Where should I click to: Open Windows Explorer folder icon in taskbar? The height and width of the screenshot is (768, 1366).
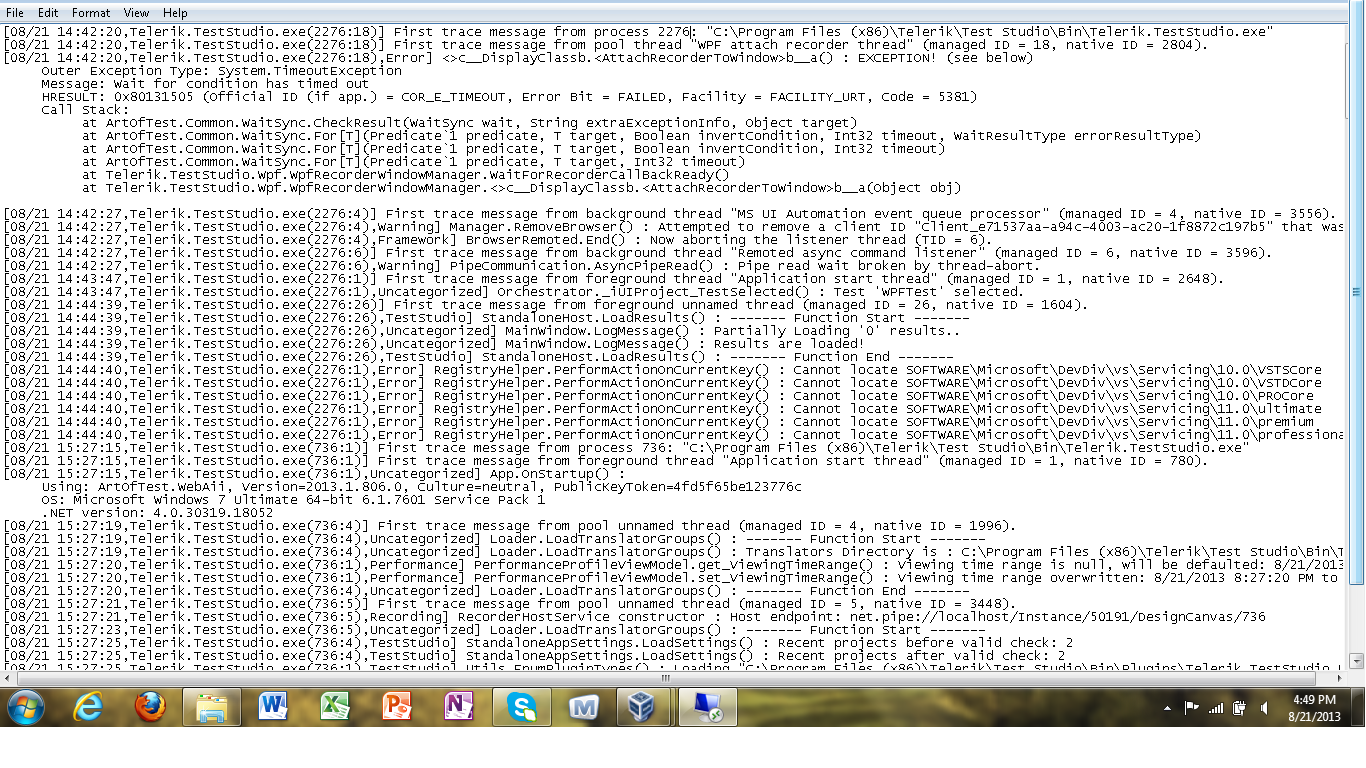tap(211, 707)
